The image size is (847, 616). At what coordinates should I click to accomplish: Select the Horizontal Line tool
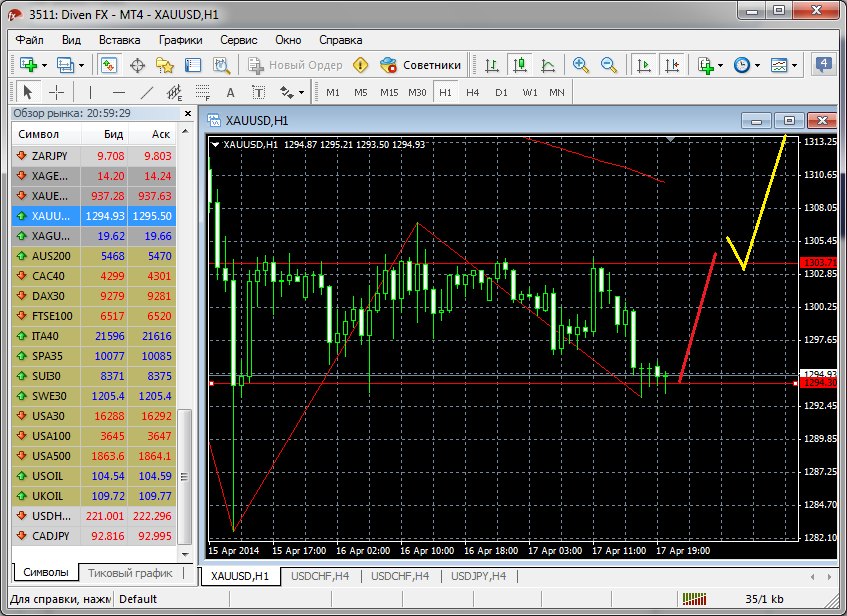point(119,92)
